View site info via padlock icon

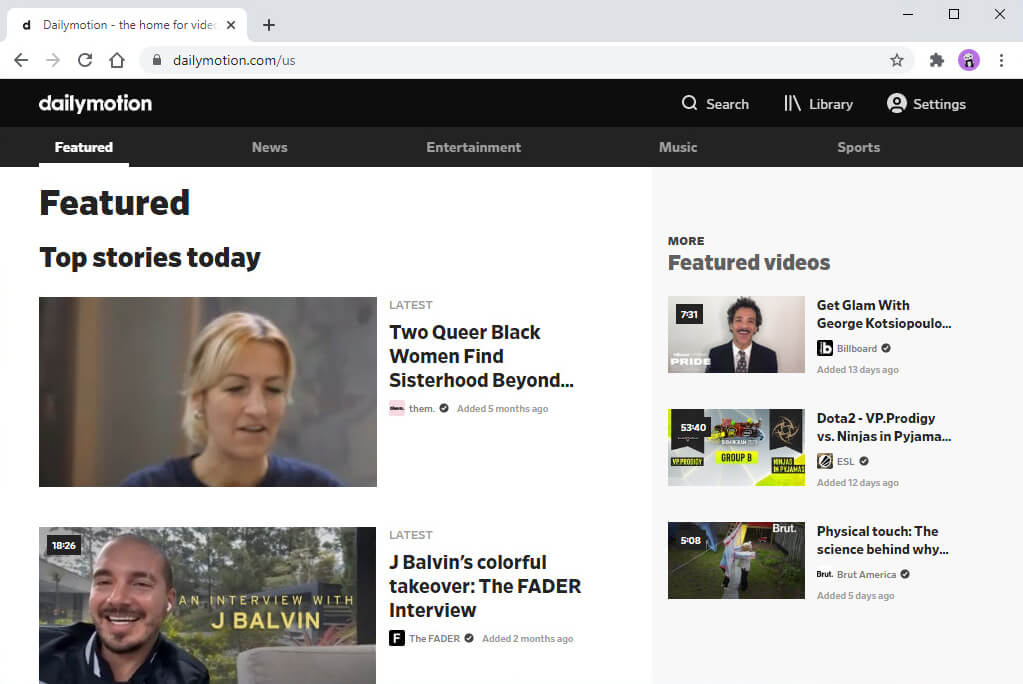(157, 60)
